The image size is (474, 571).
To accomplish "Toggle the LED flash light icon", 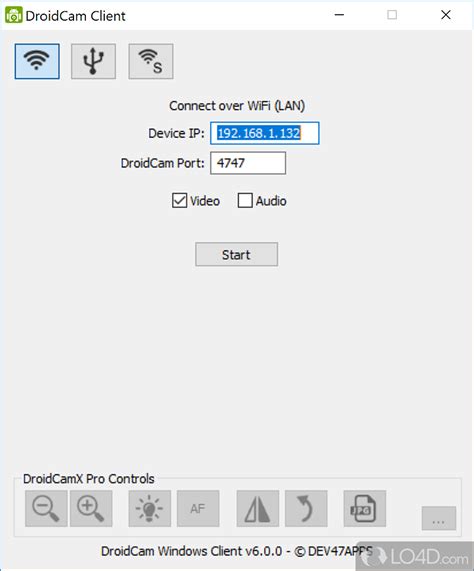I will (x=150, y=508).
